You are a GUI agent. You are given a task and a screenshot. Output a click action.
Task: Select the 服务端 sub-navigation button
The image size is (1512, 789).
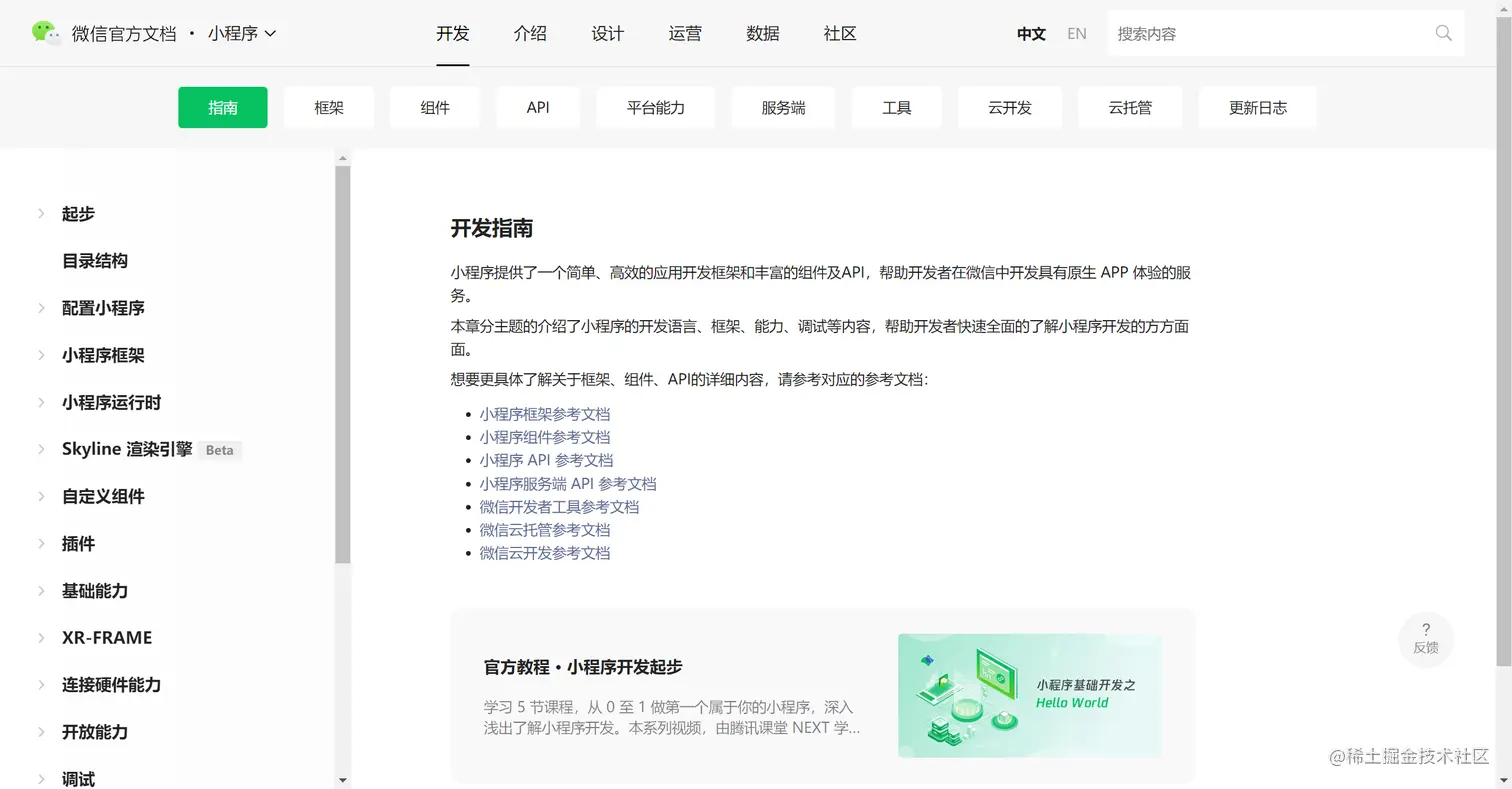783,107
